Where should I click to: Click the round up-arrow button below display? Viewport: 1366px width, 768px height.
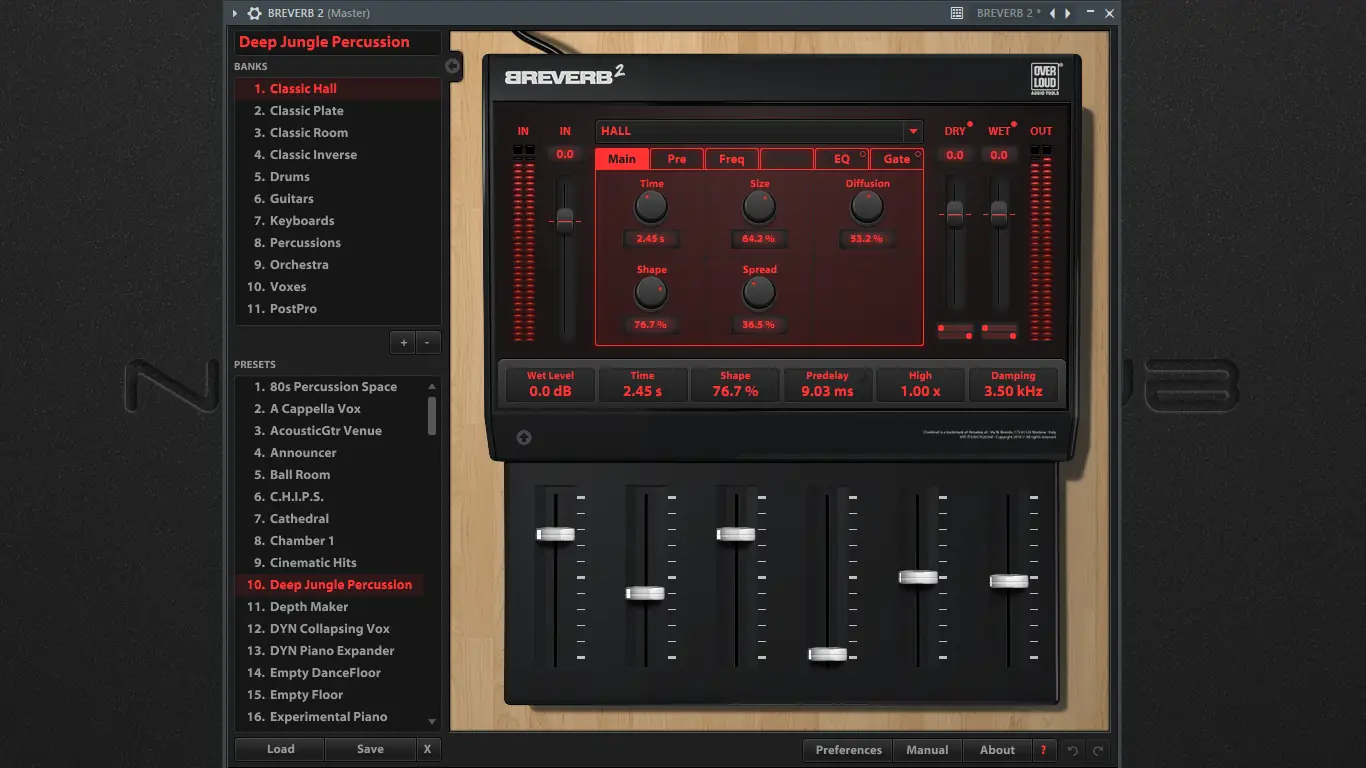coord(523,438)
